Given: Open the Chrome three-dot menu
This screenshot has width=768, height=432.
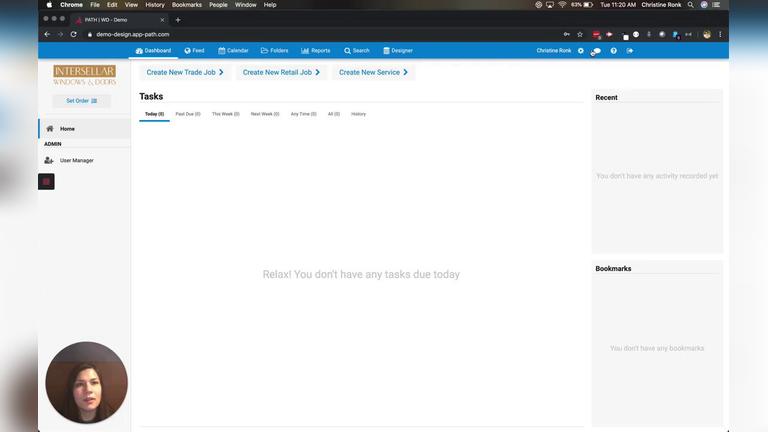Looking at the screenshot, I should pos(720,34).
